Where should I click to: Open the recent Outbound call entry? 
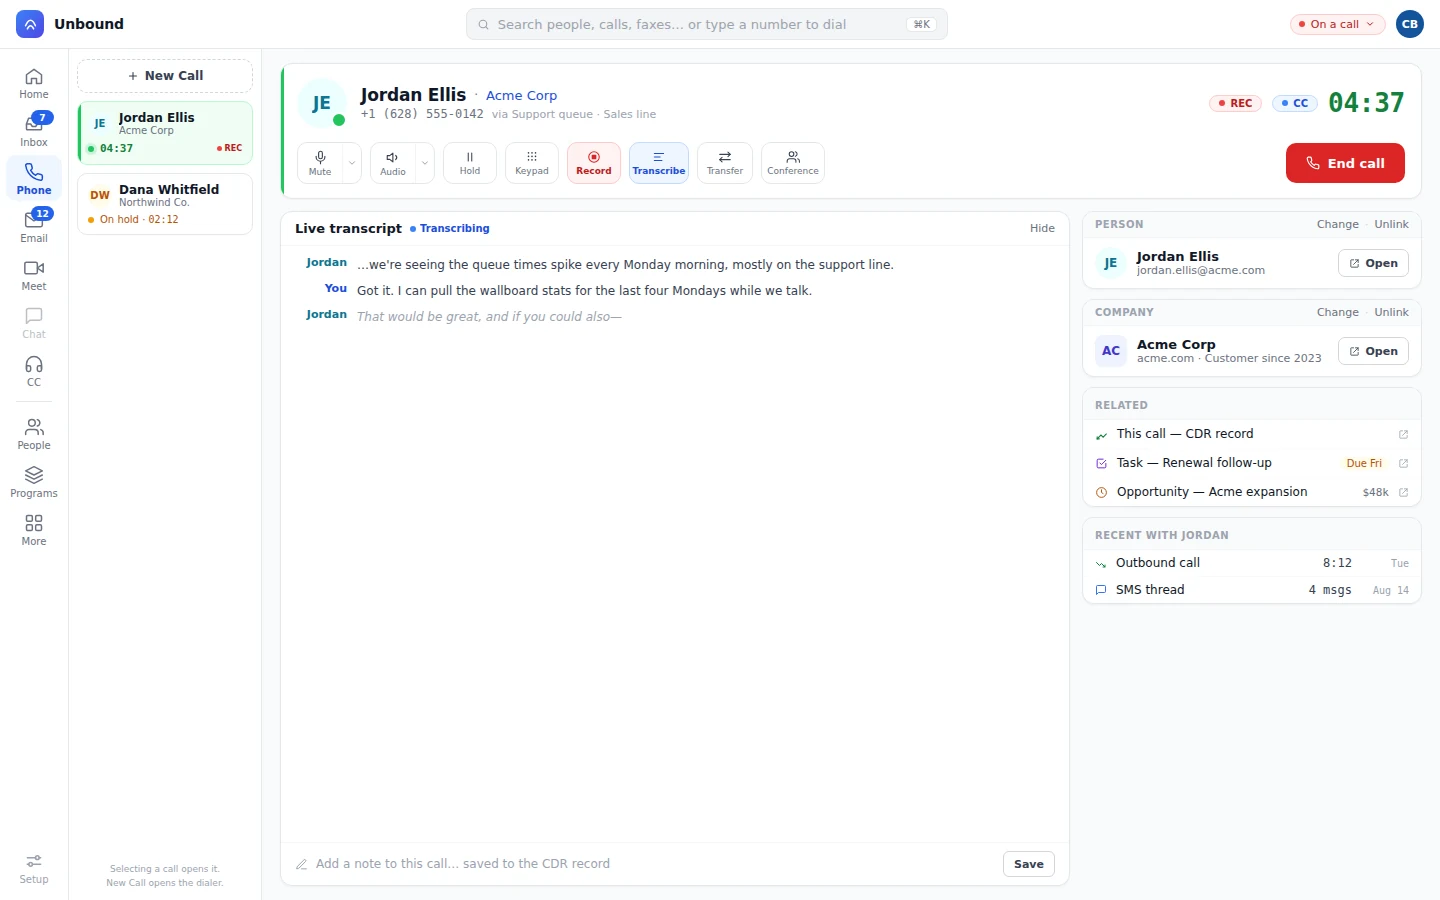(x=1252, y=563)
